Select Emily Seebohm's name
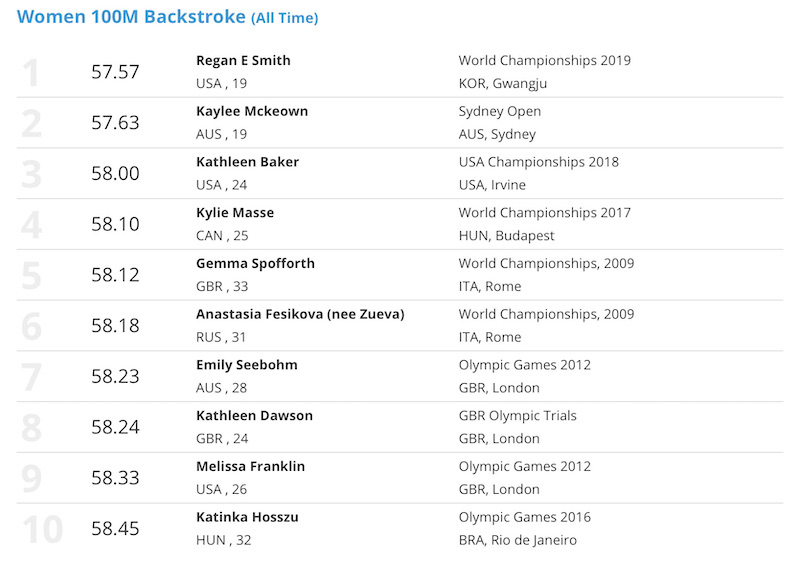The height and width of the screenshot is (561, 800). (x=247, y=365)
